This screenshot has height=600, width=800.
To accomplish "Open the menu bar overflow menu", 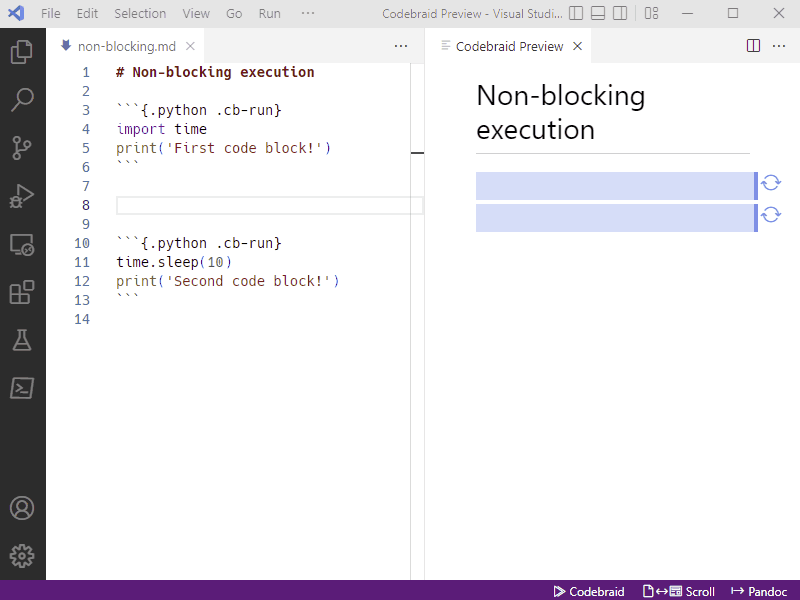I will (307, 13).
